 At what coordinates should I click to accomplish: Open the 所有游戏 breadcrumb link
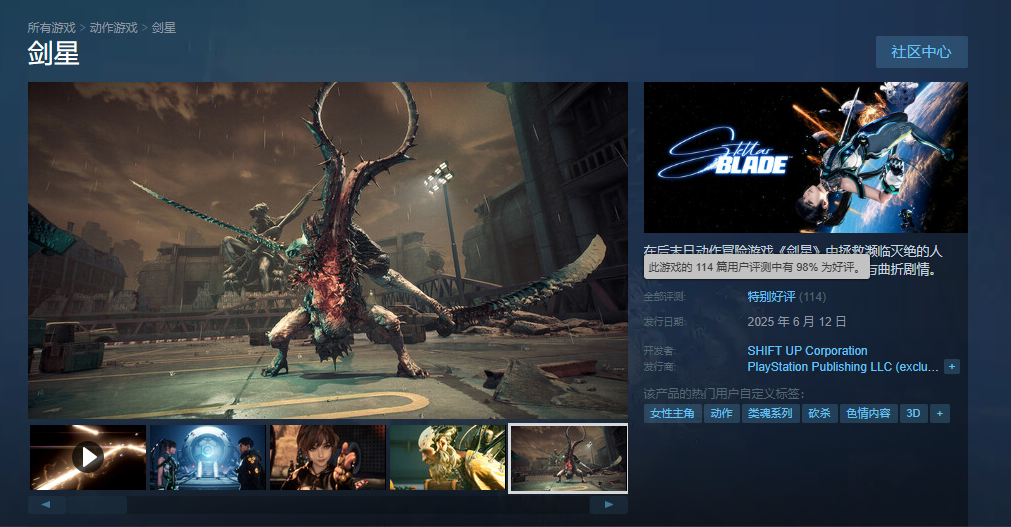[52, 28]
